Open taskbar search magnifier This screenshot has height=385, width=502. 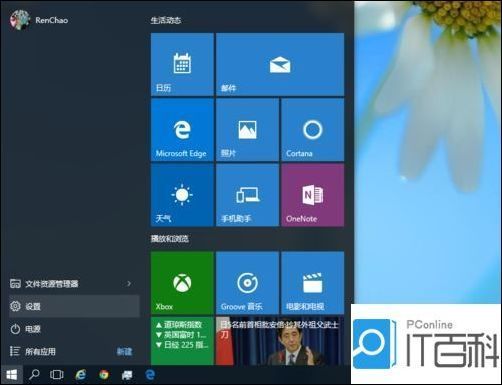[34, 375]
